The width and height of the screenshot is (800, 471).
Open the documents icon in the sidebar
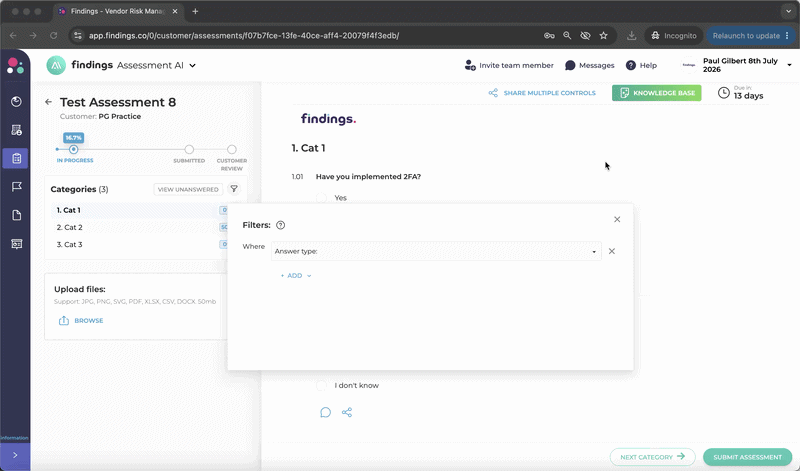point(16,215)
